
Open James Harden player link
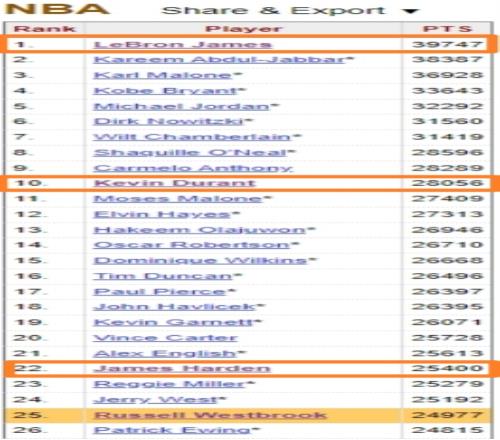pos(182,369)
